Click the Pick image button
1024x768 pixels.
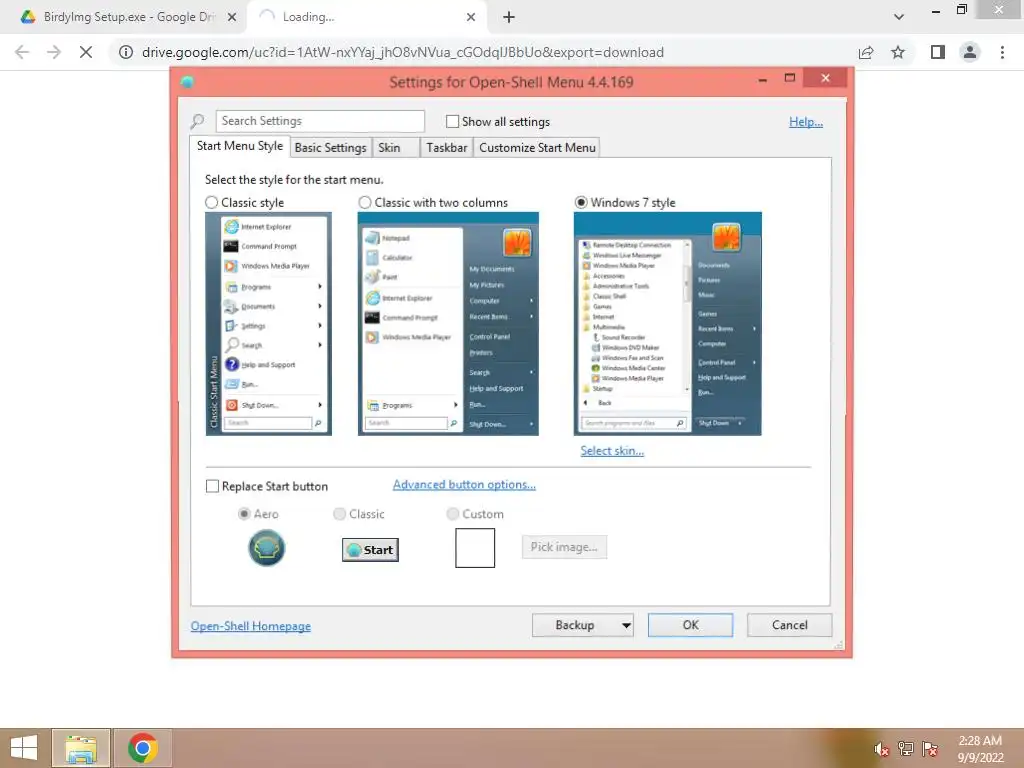564,547
